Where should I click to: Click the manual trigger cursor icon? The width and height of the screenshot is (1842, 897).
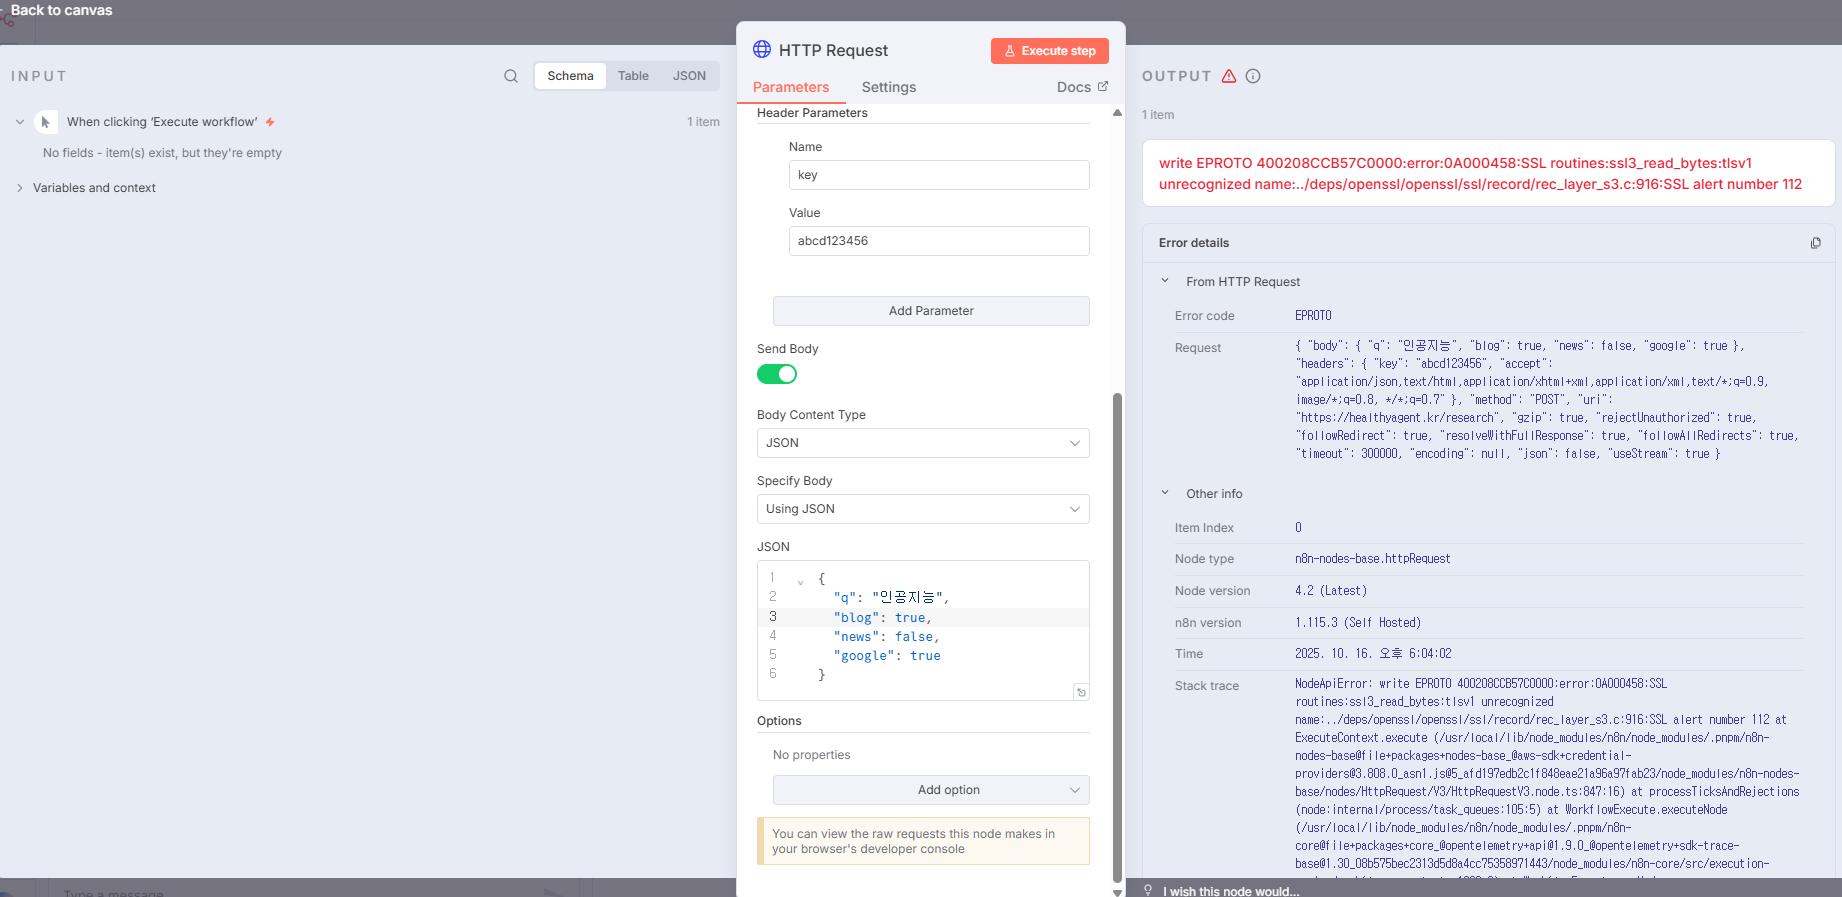pyautogui.click(x=45, y=122)
